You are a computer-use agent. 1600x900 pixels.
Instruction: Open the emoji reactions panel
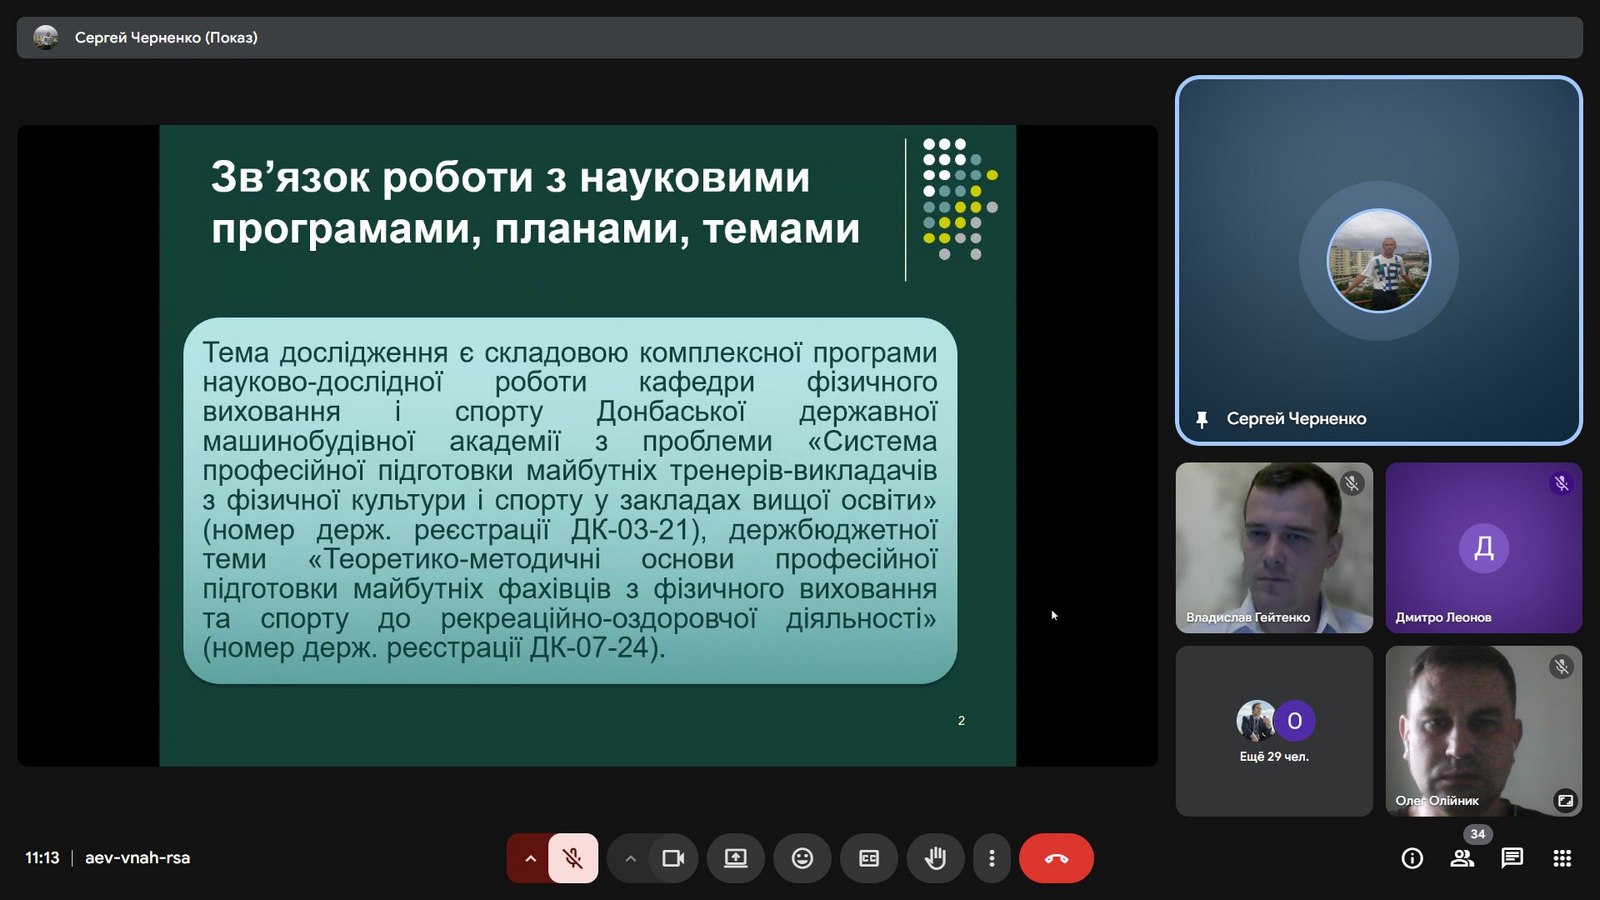802,858
